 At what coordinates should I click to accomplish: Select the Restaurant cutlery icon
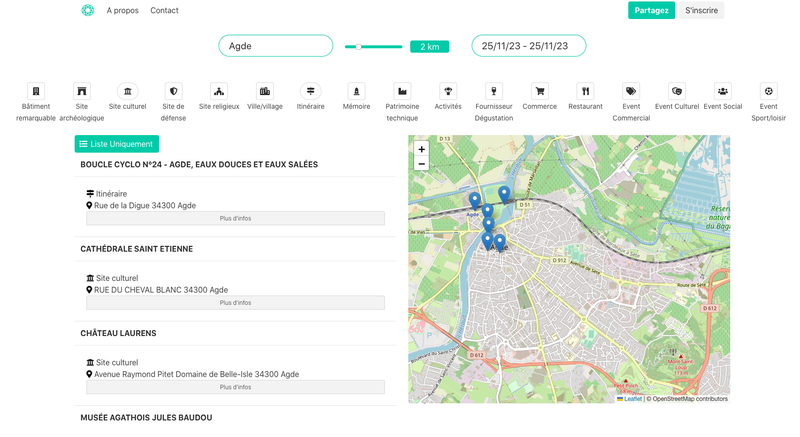[586, 91]
